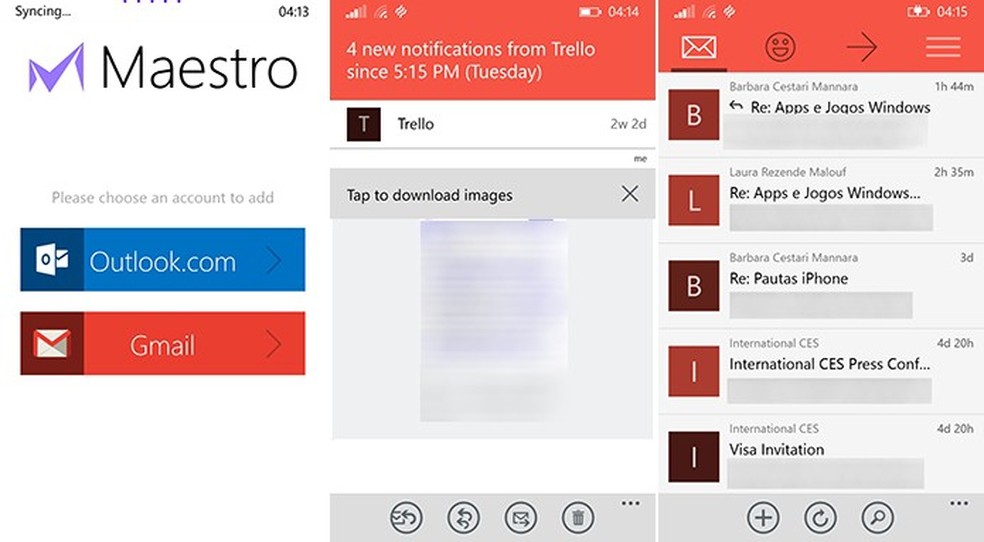Tap the replied arrow icon on Barbara's email
This screenshot has width=984, height=542.
736,106
